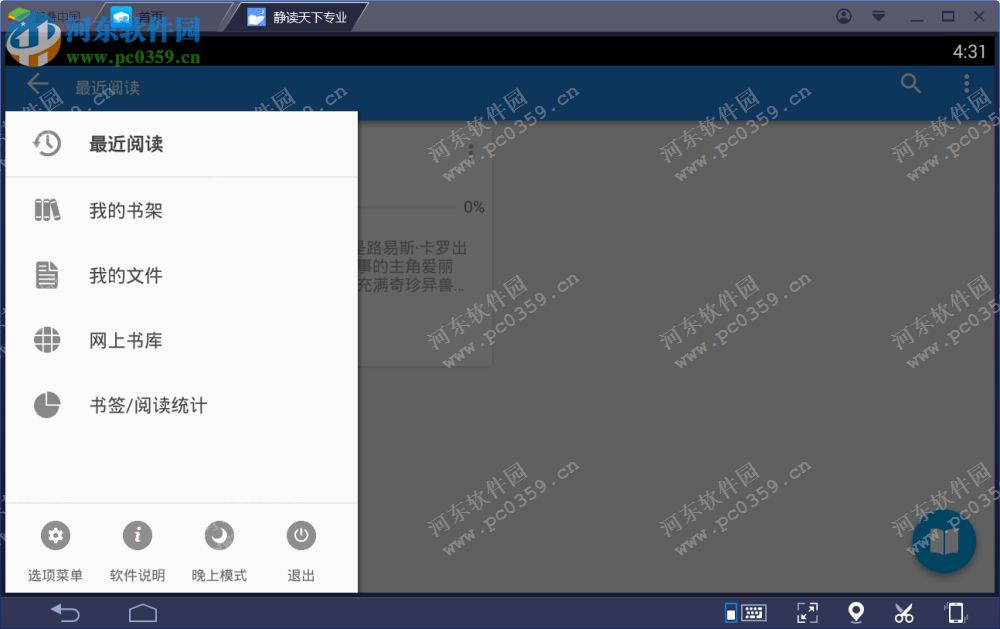Screen dimensions: 1000x629
Task: Open 软件说明 software info
Action: click(137, 535)
